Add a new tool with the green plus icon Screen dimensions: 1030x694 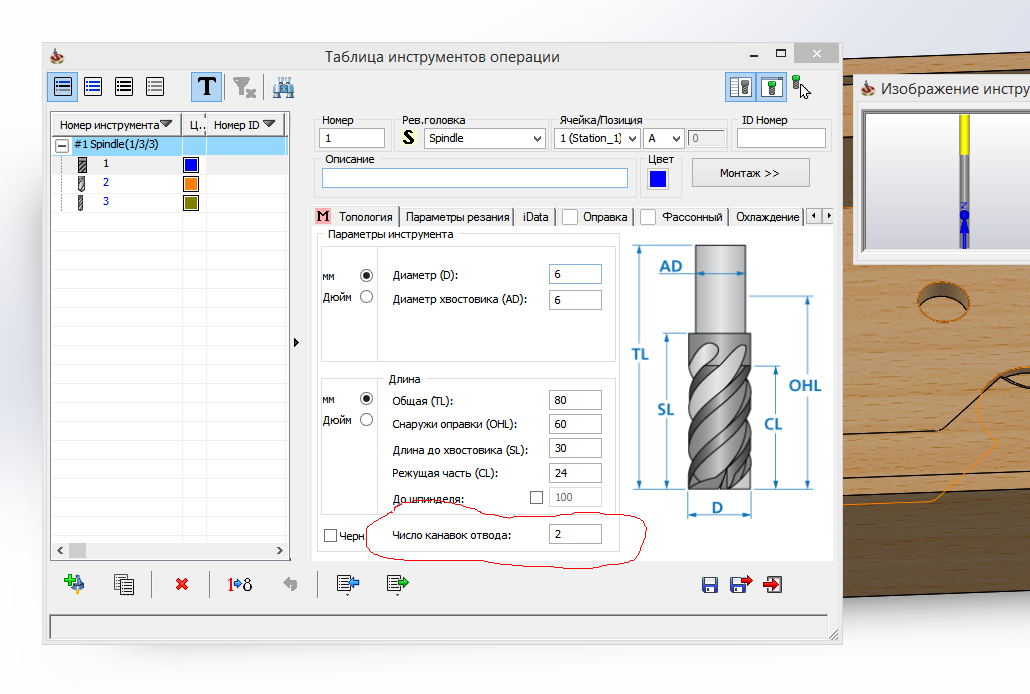coord(74,584)
